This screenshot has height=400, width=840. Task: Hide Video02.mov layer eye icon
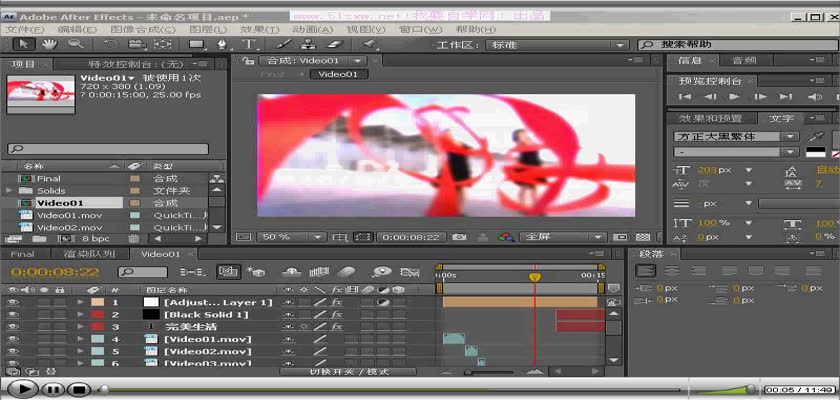point(11,351)
